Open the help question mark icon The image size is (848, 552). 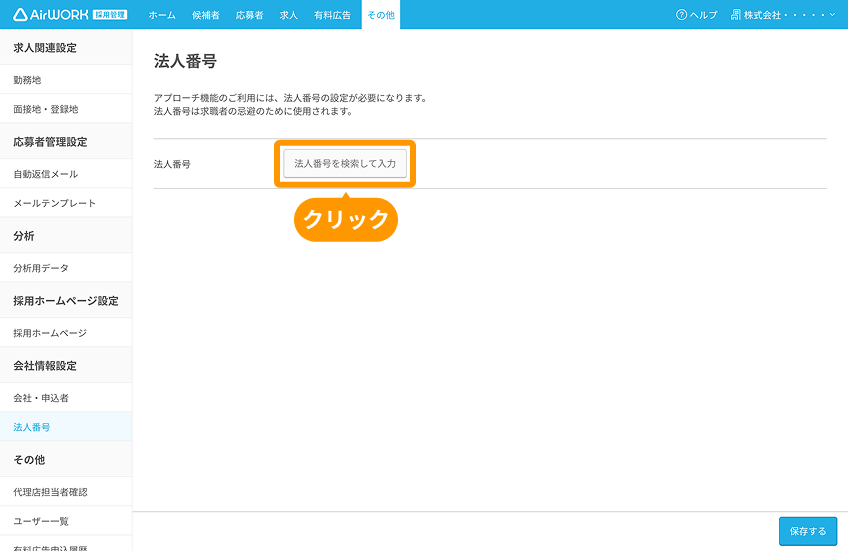(681, 15)
